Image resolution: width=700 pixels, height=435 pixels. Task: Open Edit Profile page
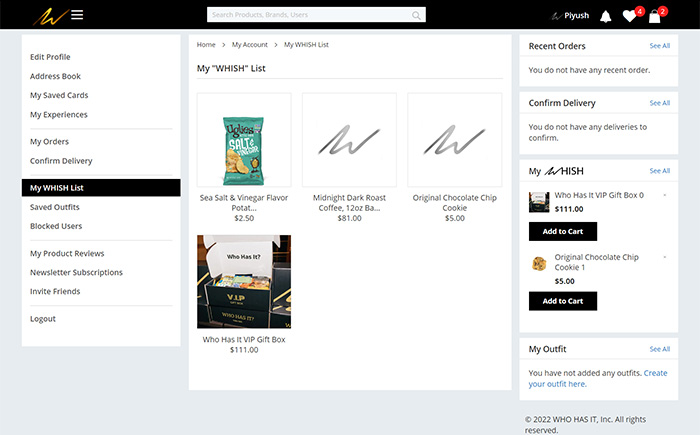(x=50, y=57)
